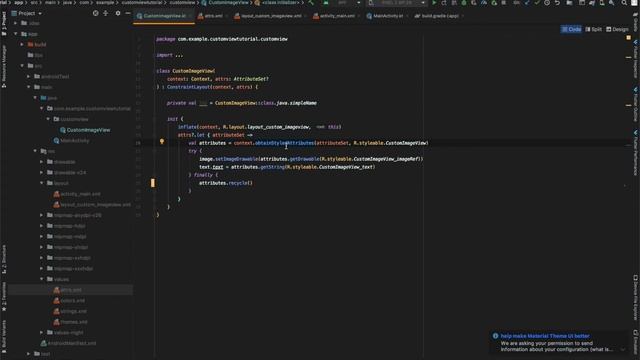Expand the notification with its chevron
This screenshot has width=640, height=360.
[x=623, y=349]
